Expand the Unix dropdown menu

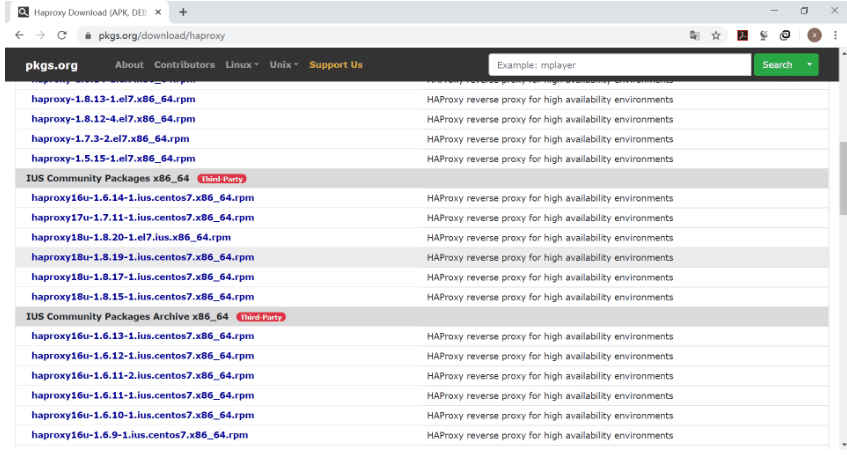pos(284,65)
